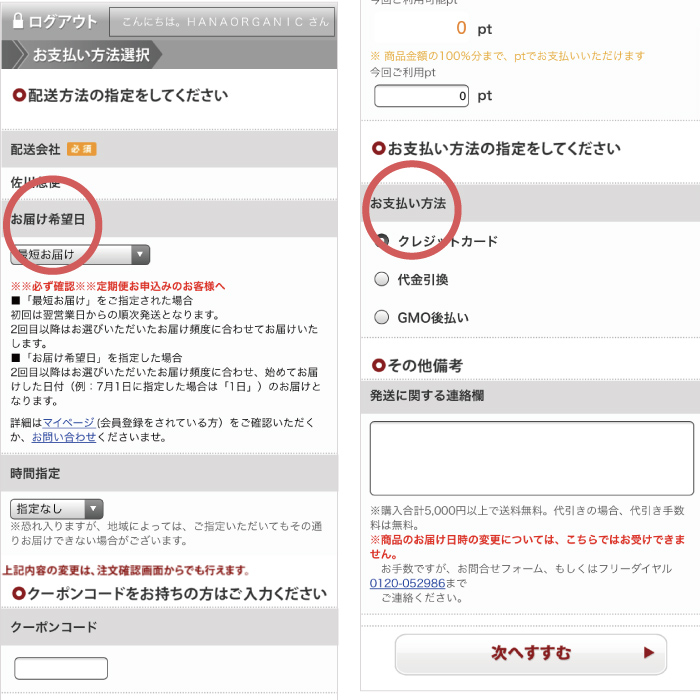This screenshot has height=700, width=700.
Task: Click the arrow icon on the 次へすすむ button
Action: pos(648,654)
